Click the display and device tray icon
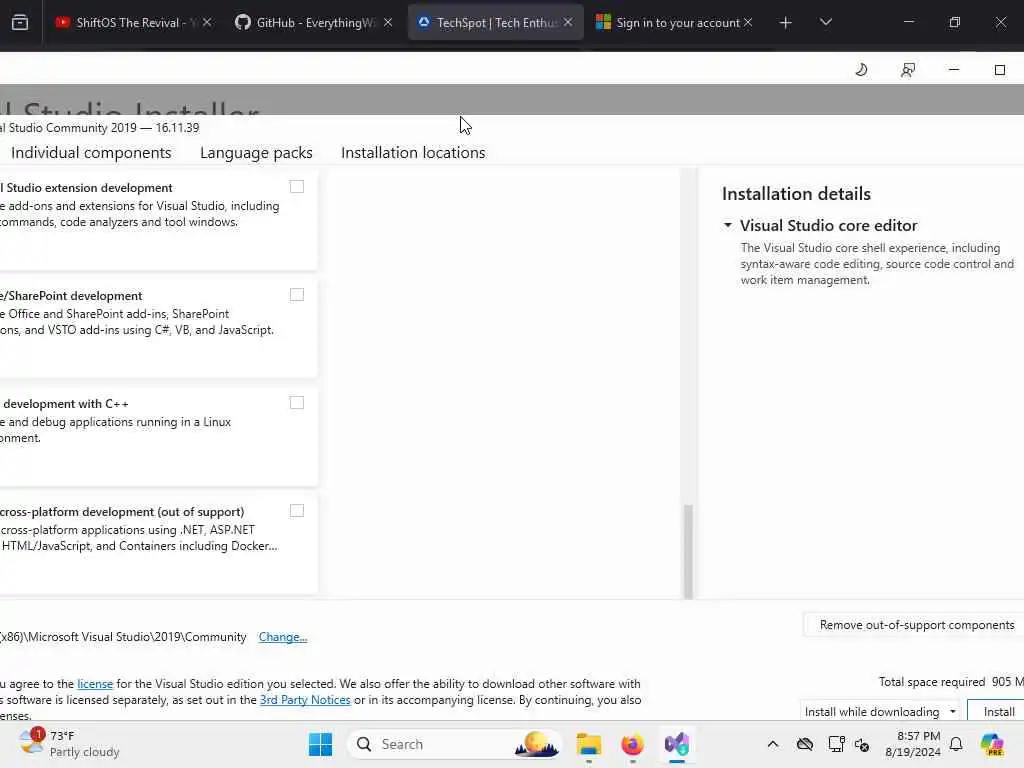The height and width of the screenshot is (768, 1024). (x=836, y=744)
